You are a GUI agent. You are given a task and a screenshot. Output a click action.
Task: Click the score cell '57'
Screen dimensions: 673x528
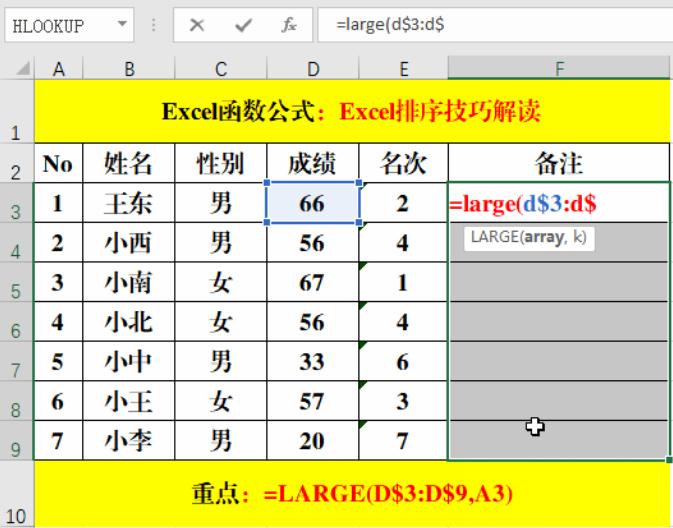click(x=312, y=401)
